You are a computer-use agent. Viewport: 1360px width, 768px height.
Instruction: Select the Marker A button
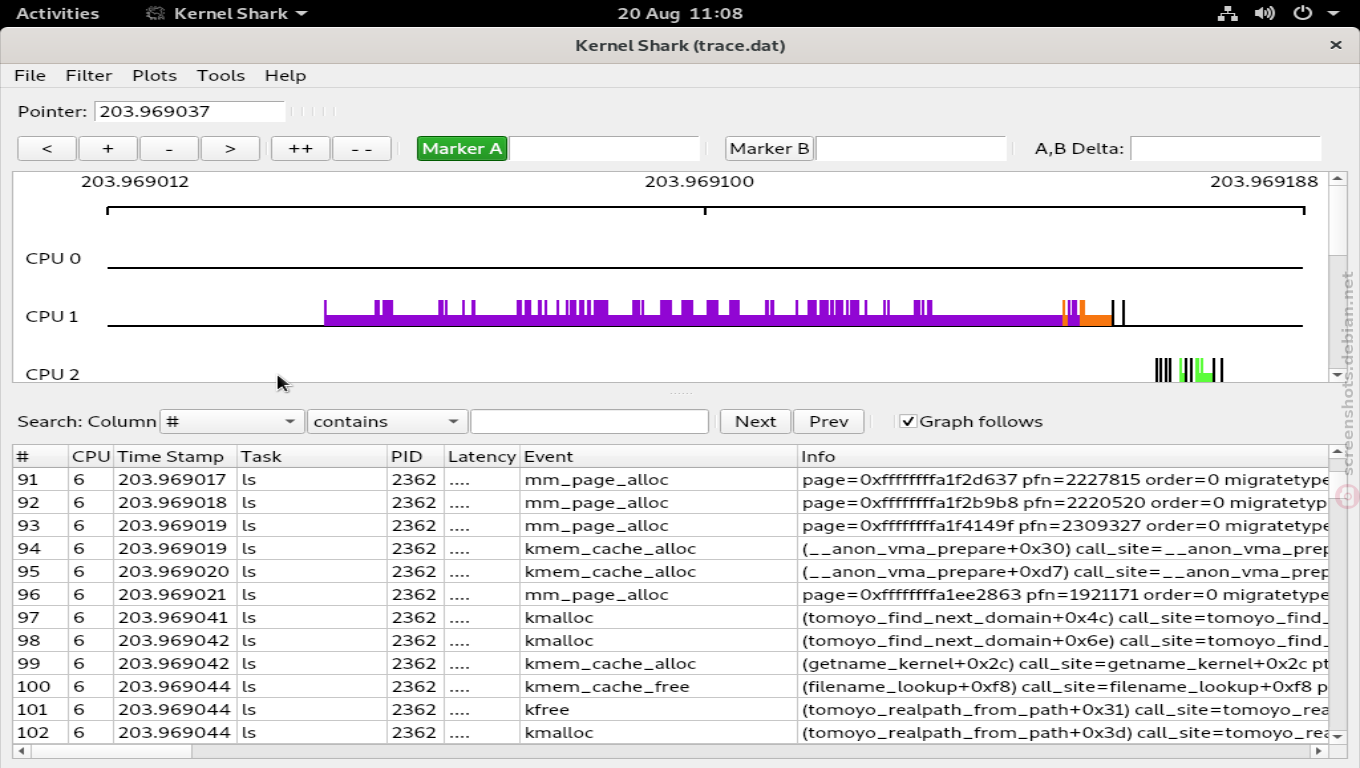462,148
